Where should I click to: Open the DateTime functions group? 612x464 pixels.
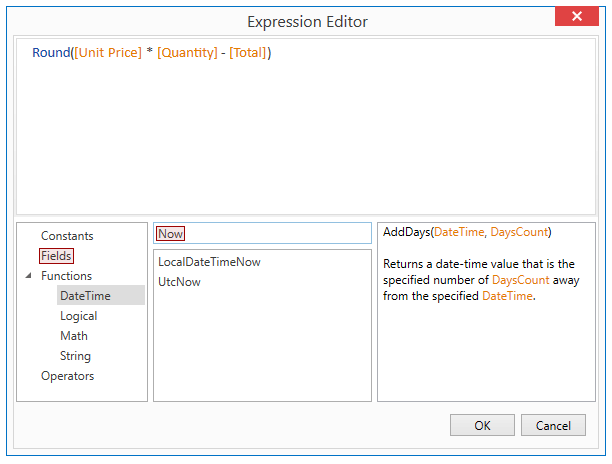(85, 296)
